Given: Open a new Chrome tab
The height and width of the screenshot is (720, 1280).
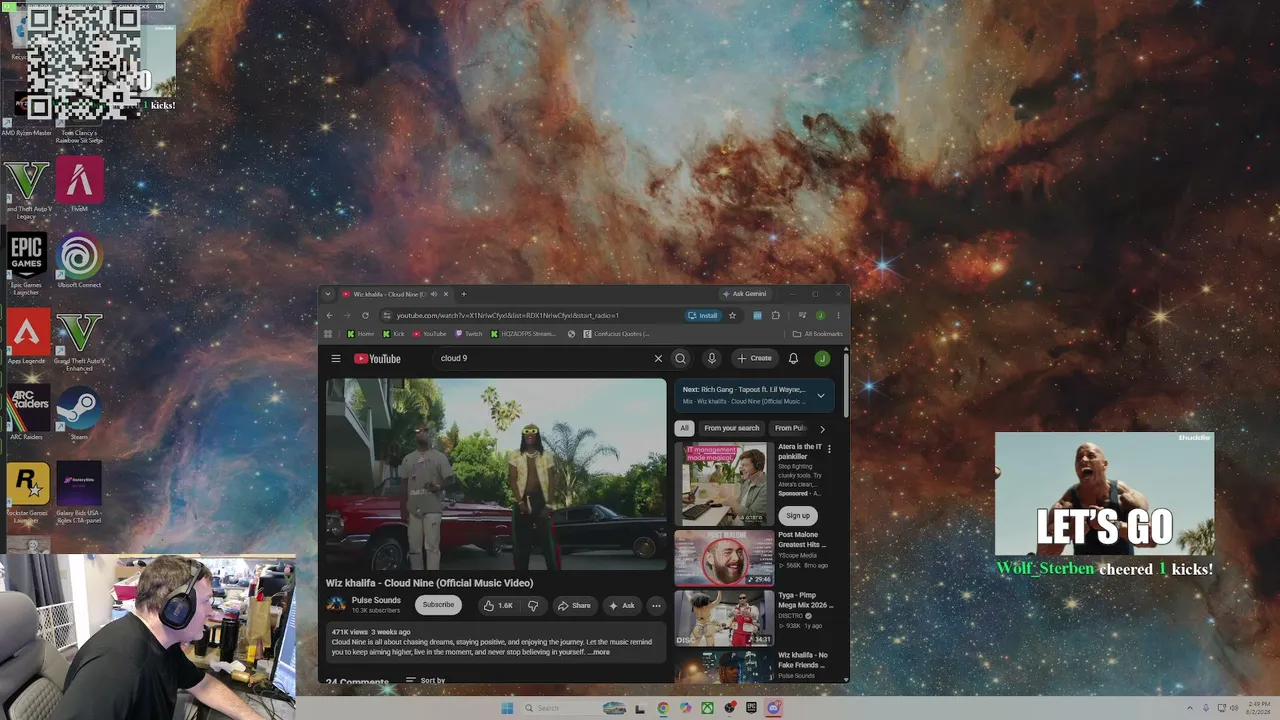Looking at the screenshot, I should 463,294.
